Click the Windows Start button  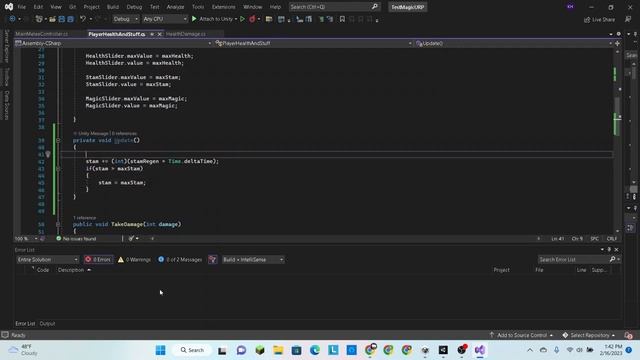[160, 350]
